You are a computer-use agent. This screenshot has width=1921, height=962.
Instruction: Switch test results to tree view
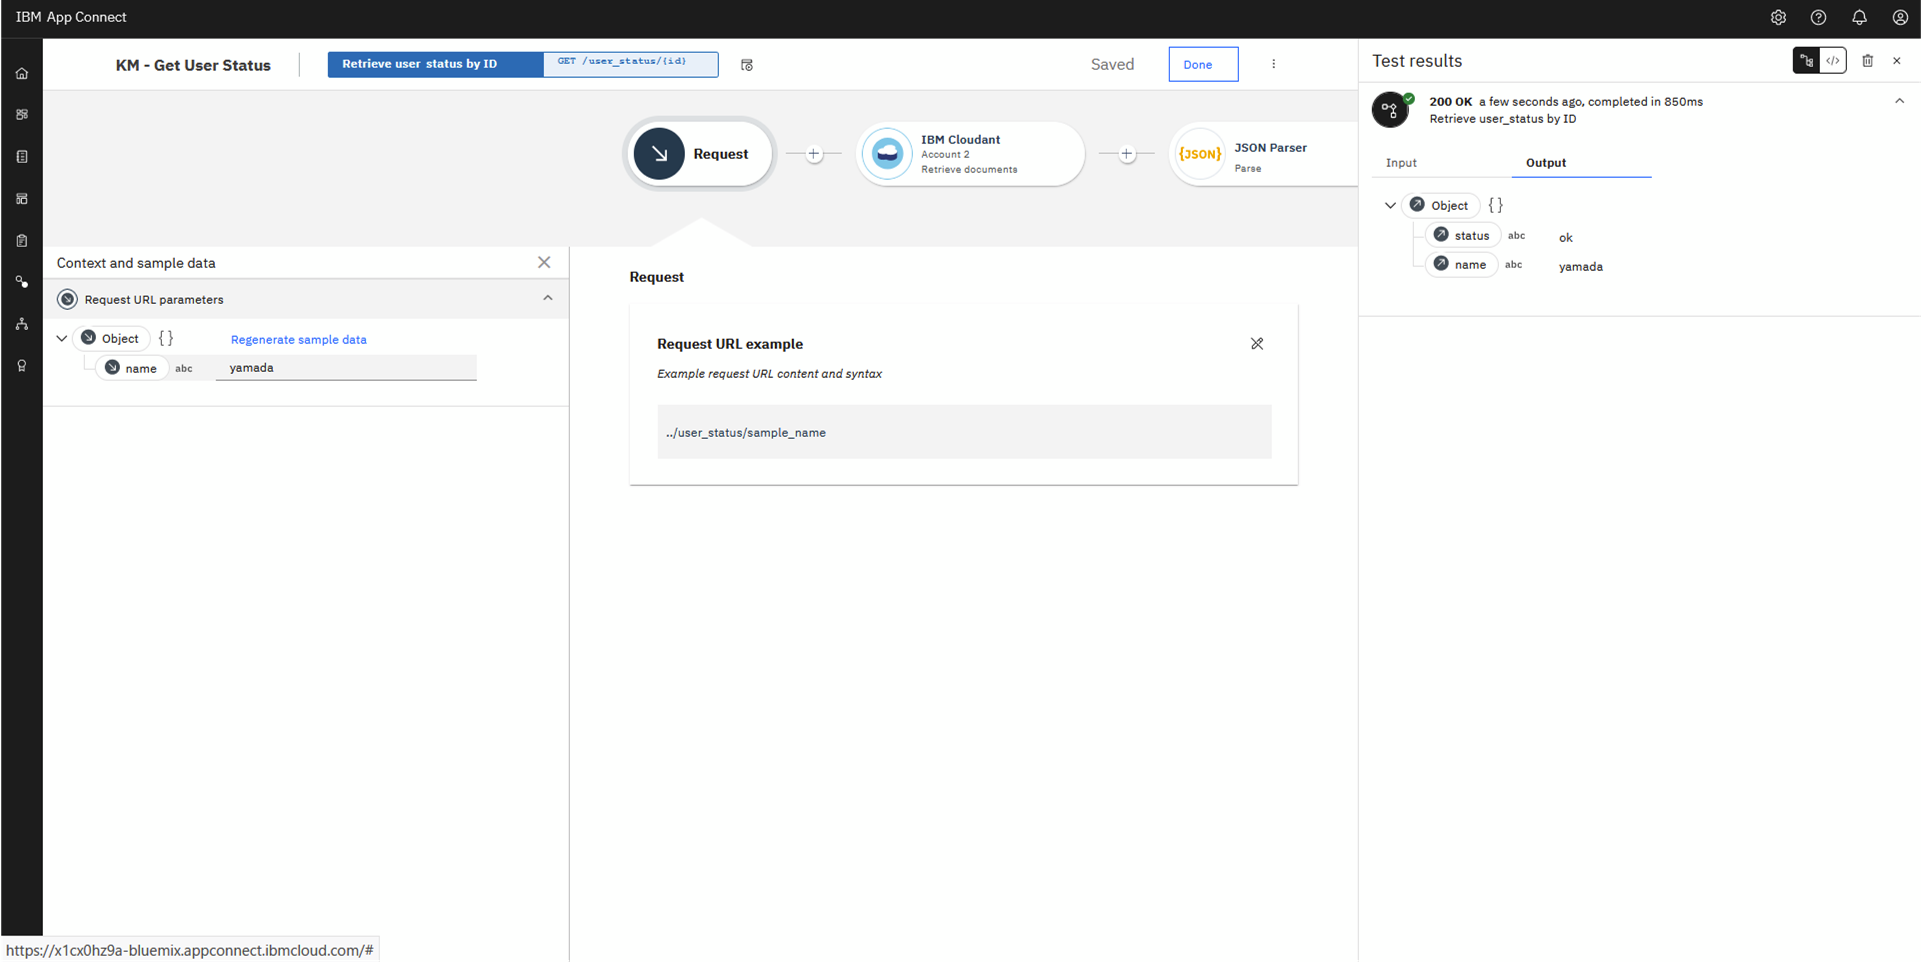click(x=1806, y=61)
